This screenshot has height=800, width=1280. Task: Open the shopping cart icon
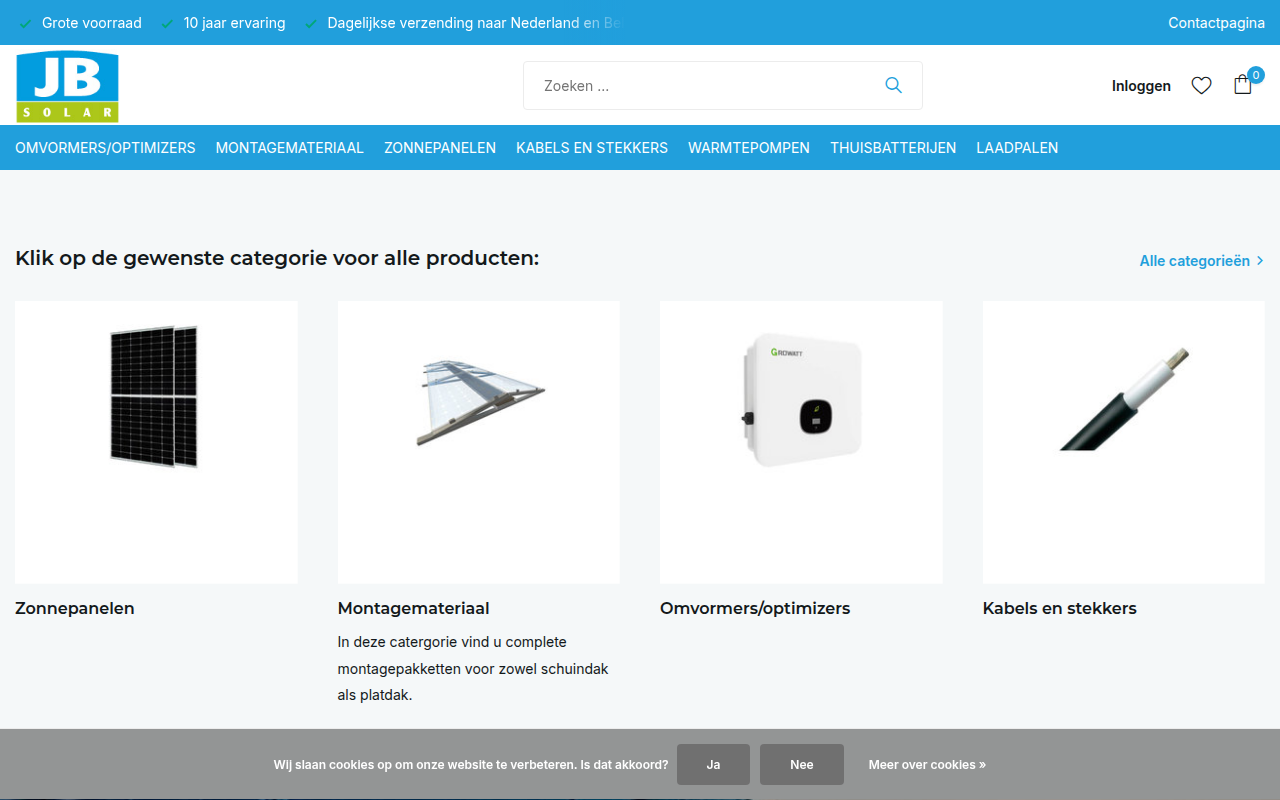point(1242,85)
